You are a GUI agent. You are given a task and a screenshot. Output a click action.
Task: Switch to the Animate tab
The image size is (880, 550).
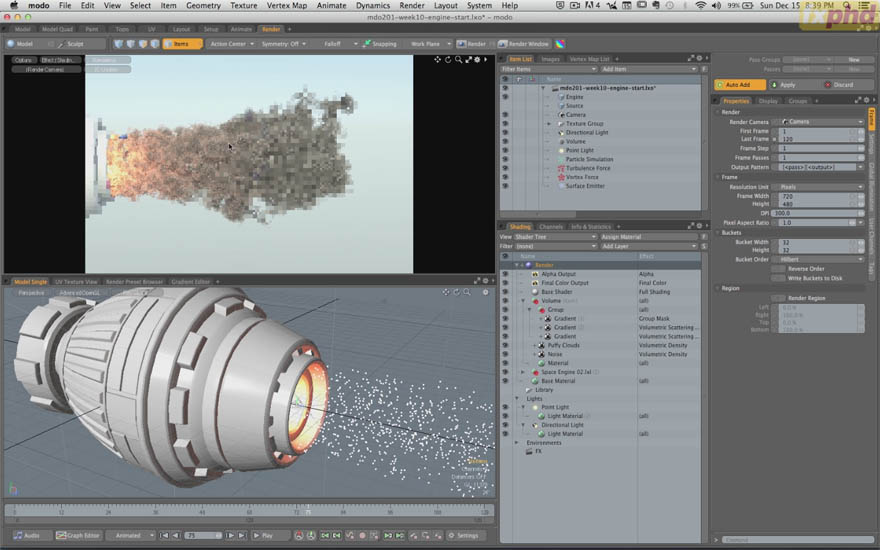click(x=241, y=29)
